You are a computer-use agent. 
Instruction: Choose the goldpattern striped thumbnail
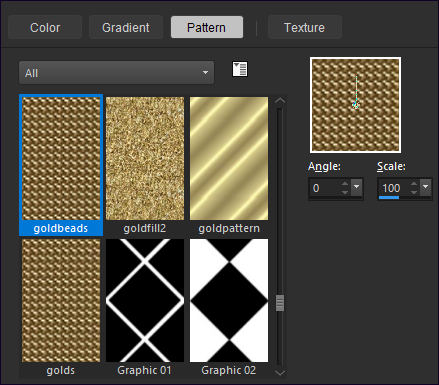pyautogui.click(x=229, y=158)
